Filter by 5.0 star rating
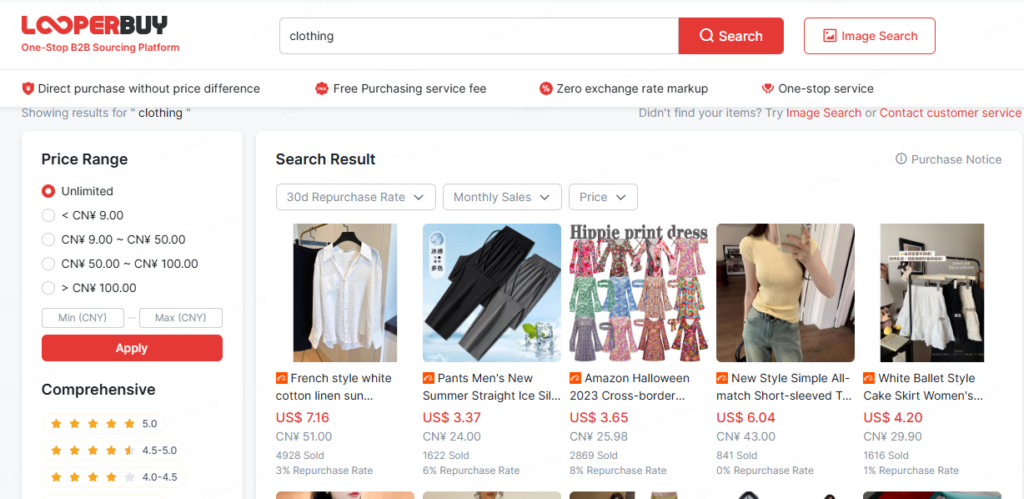The image size is (1024, 499). 104,424
